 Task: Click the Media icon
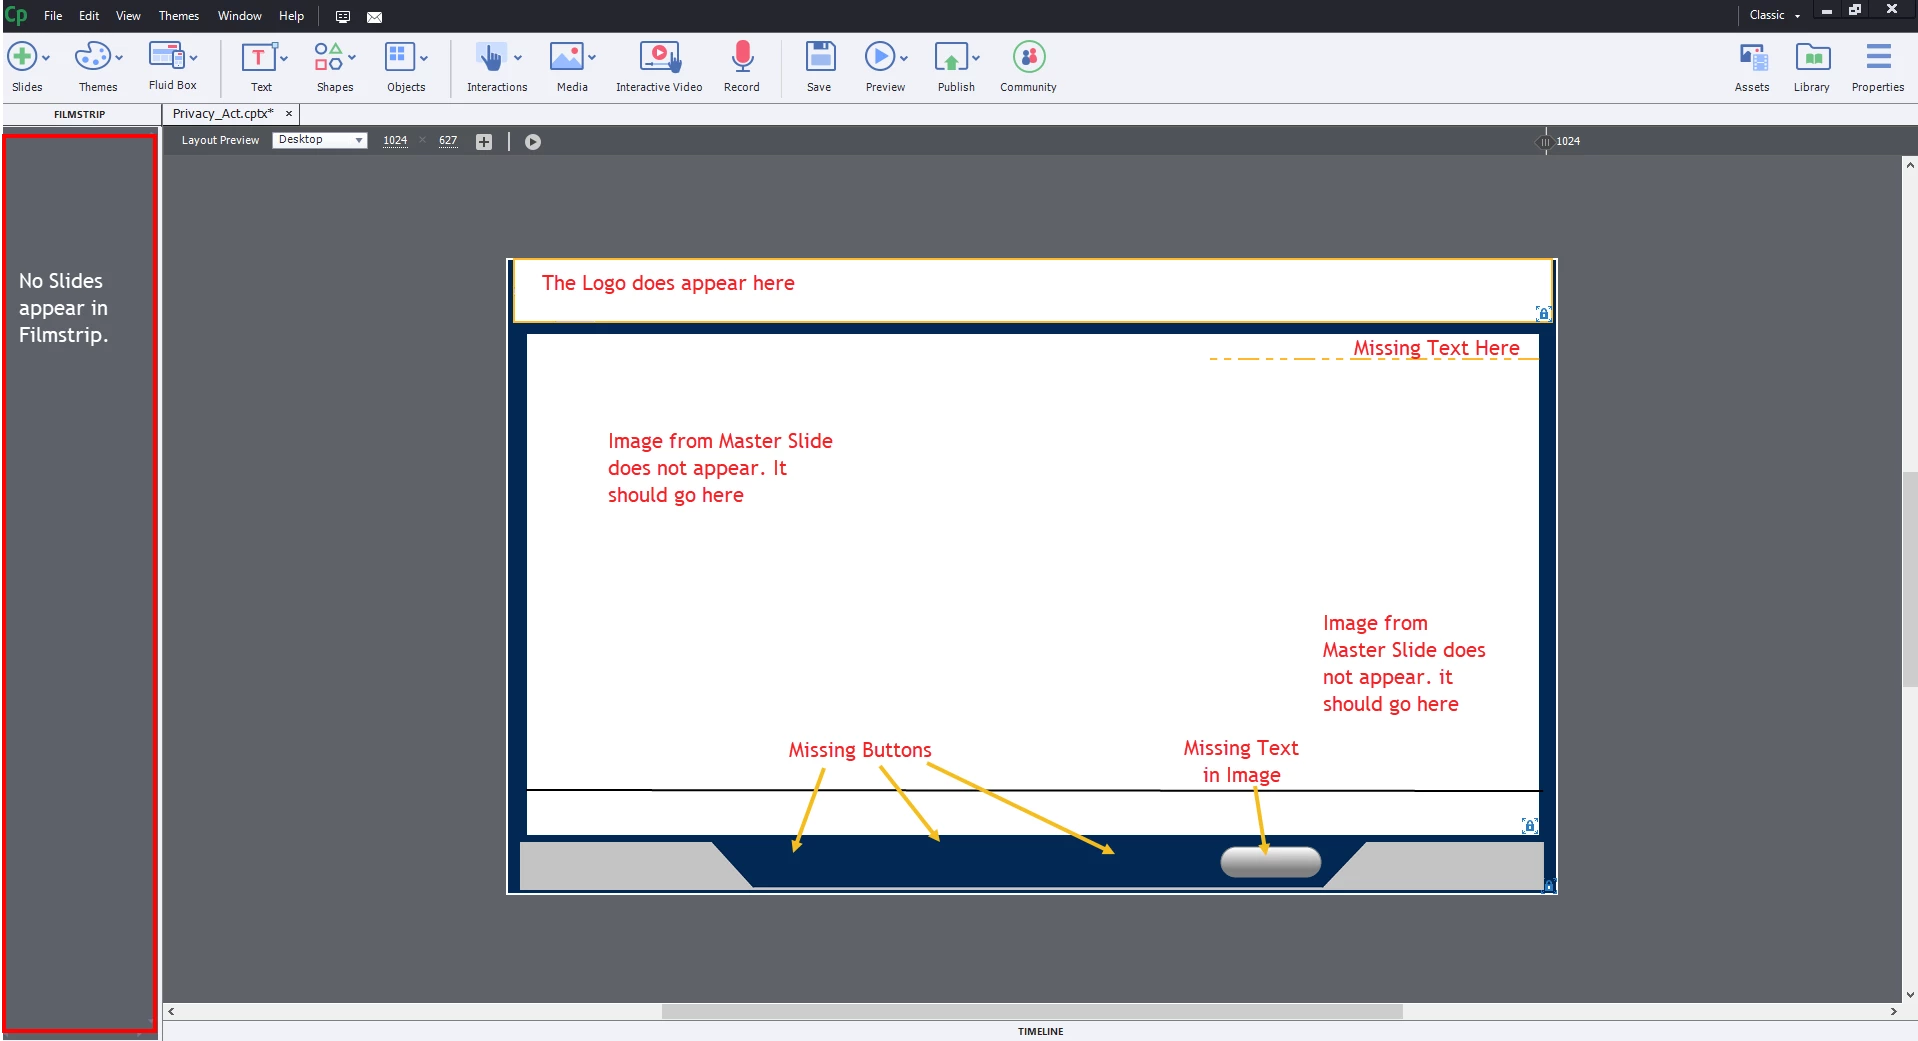tap(566, 56)
